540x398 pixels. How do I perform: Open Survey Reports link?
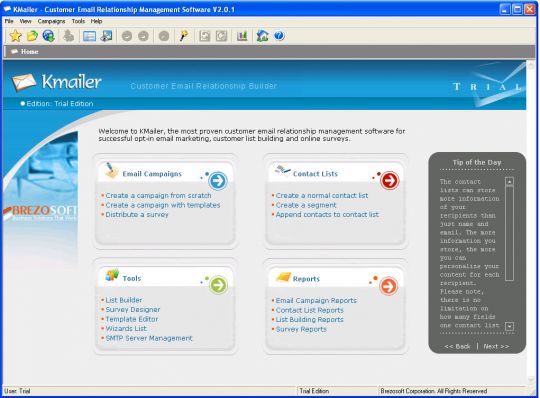301,329
